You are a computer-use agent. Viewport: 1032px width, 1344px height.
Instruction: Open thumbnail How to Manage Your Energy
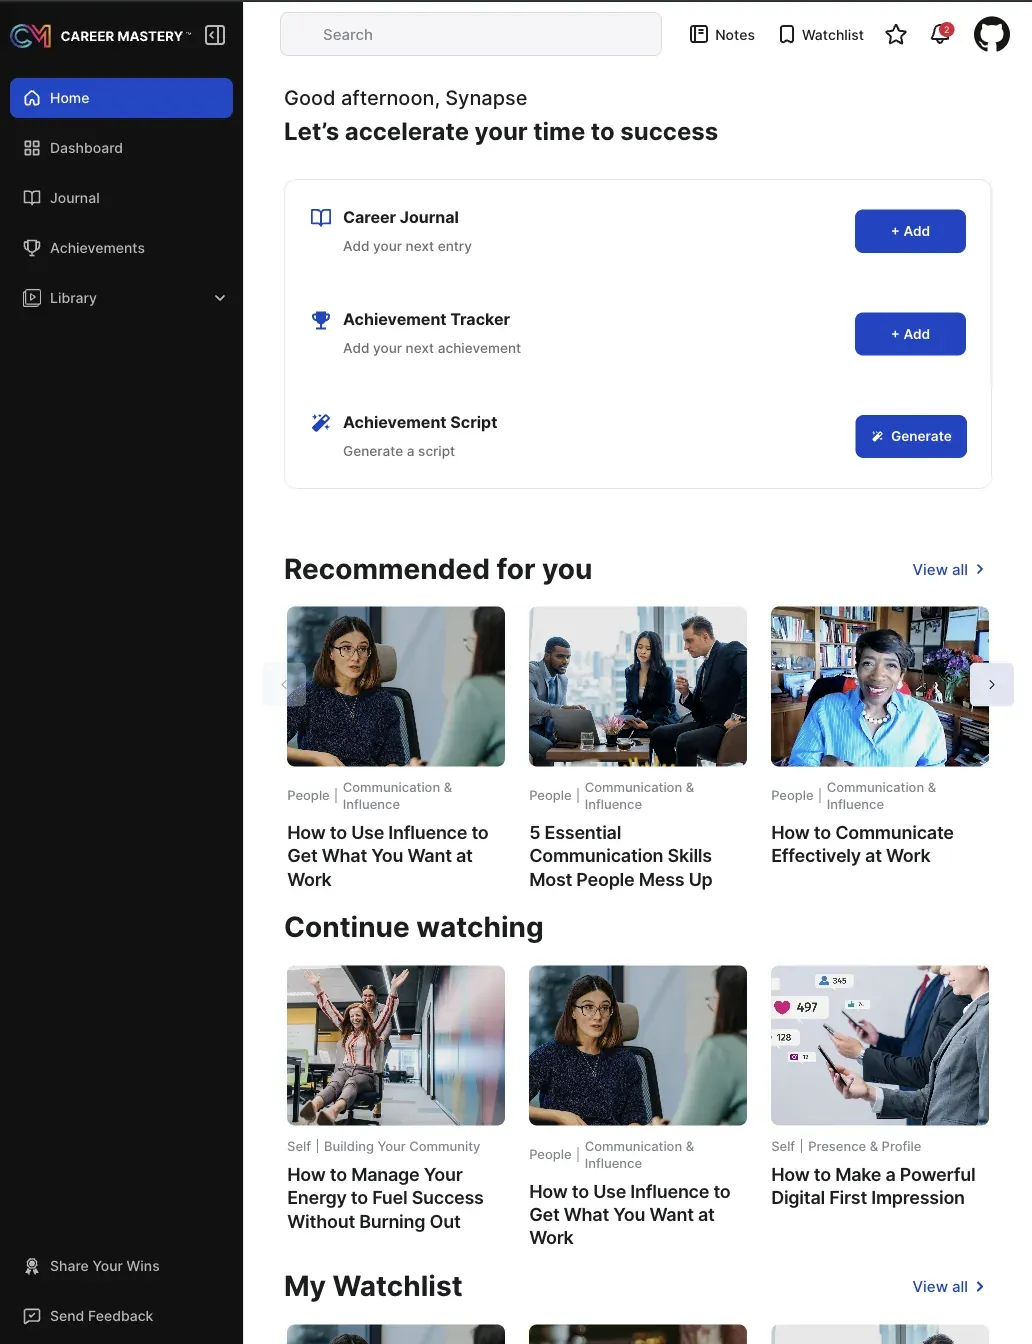click(396, 1046)
